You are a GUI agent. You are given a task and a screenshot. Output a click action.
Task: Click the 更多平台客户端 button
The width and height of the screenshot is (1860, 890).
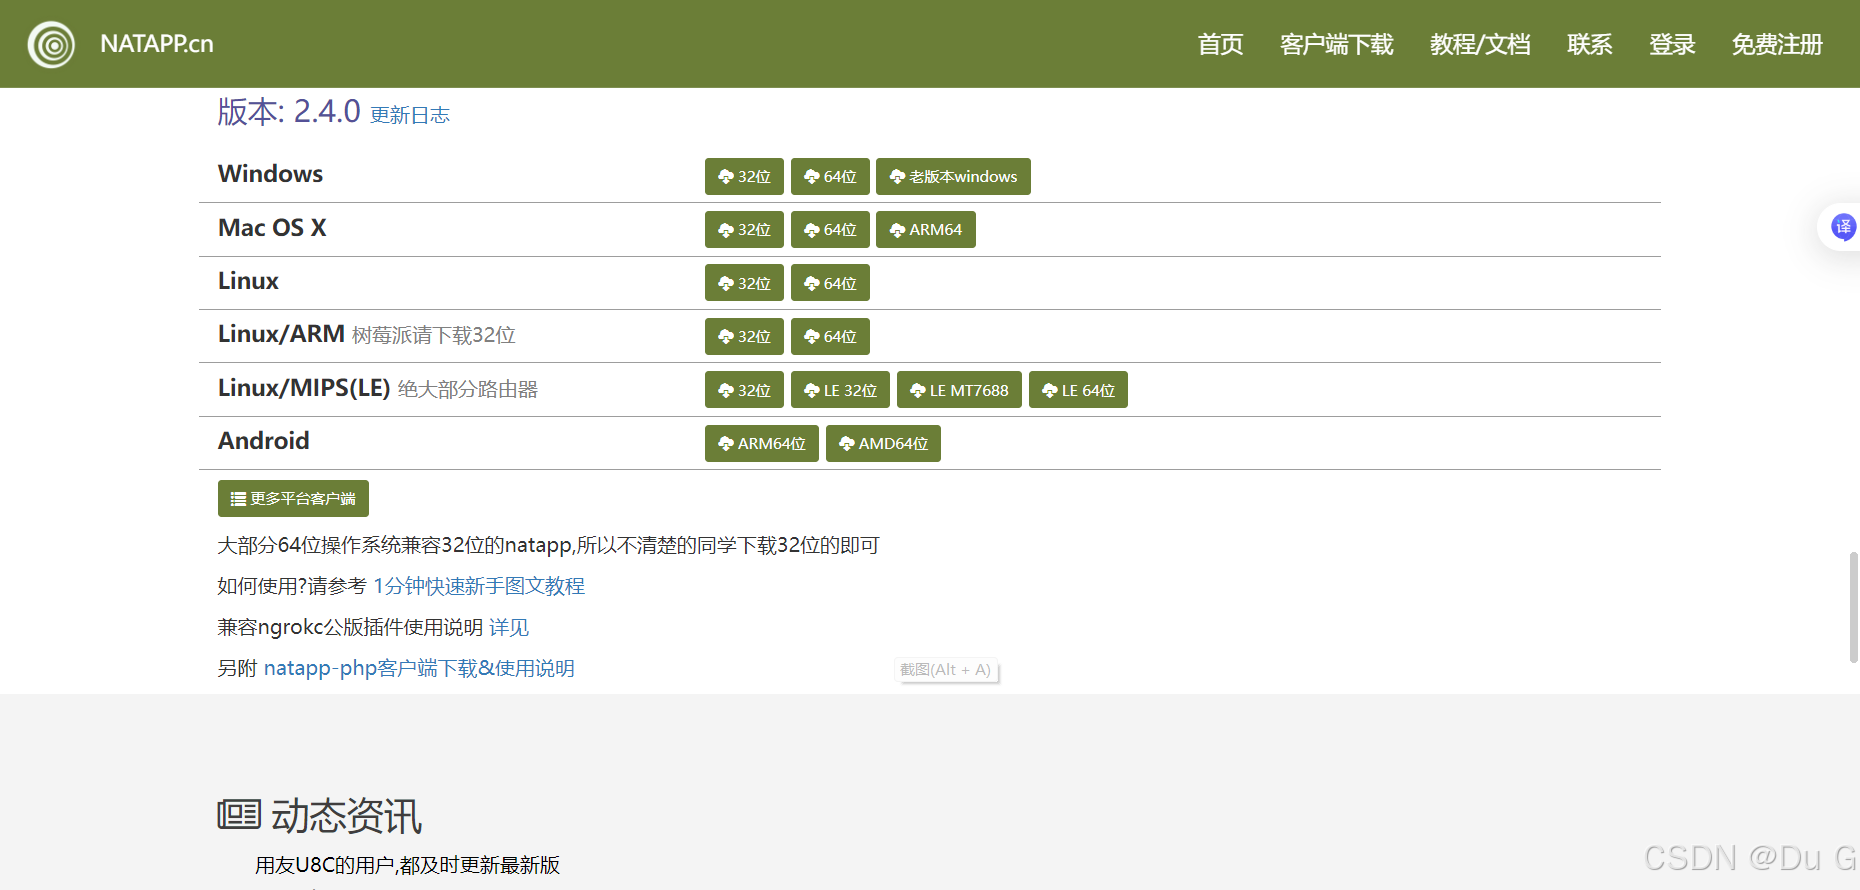point(293,498)
